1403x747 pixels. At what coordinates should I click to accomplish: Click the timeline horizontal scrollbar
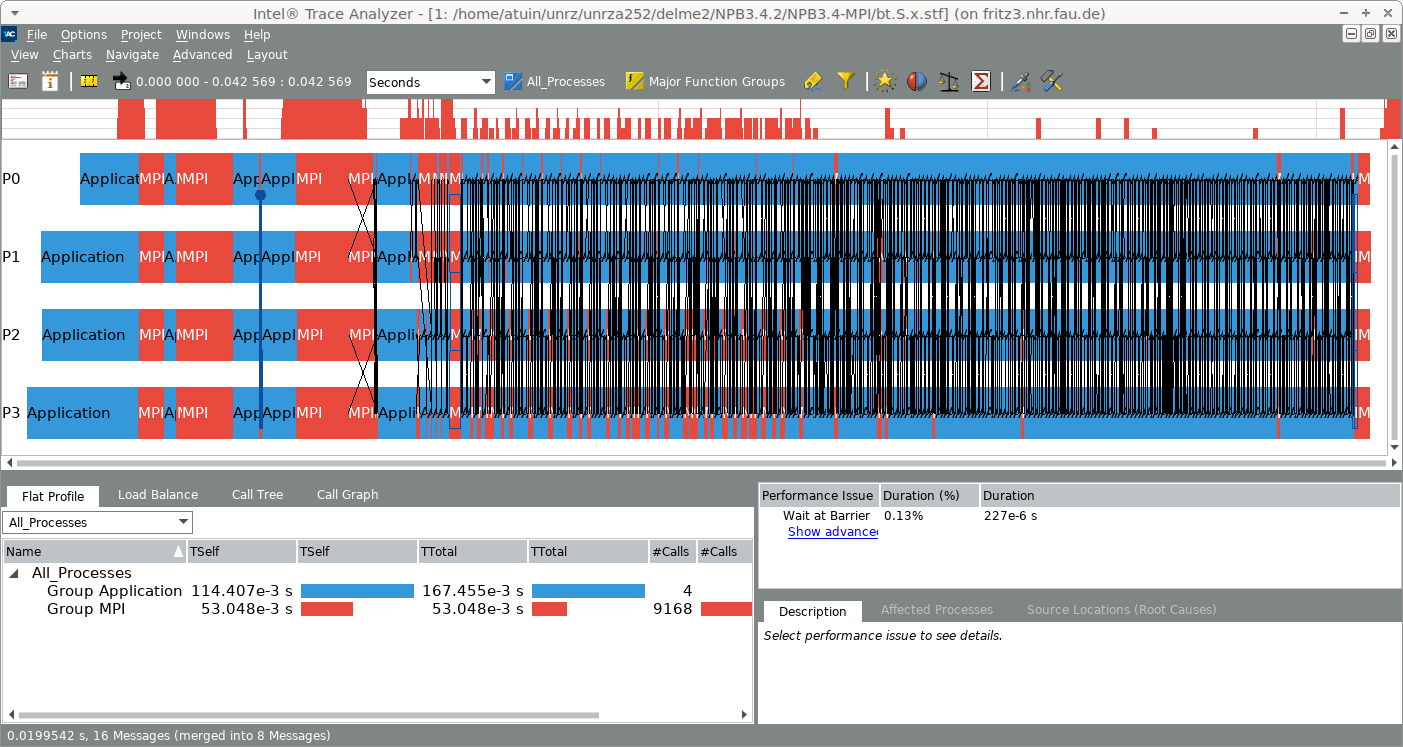pos(702,463)
